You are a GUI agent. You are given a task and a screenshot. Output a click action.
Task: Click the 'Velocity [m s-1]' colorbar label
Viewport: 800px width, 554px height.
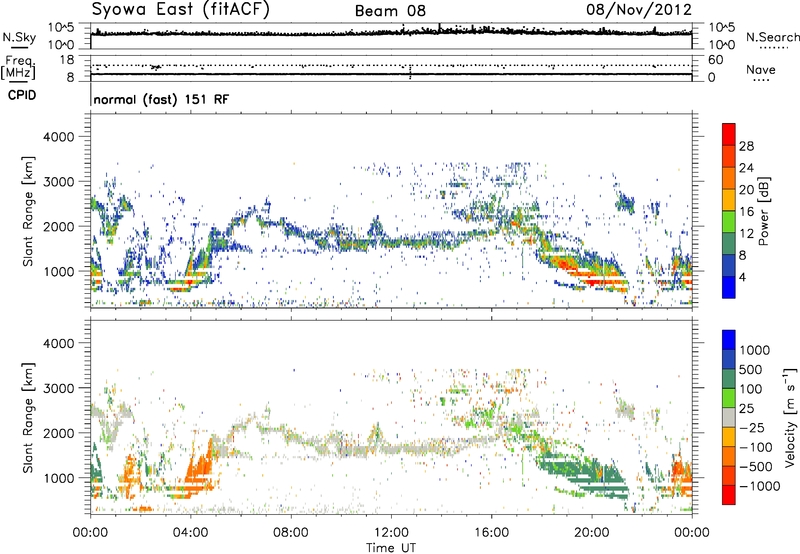pyautogui.click(x=790, y=417)
